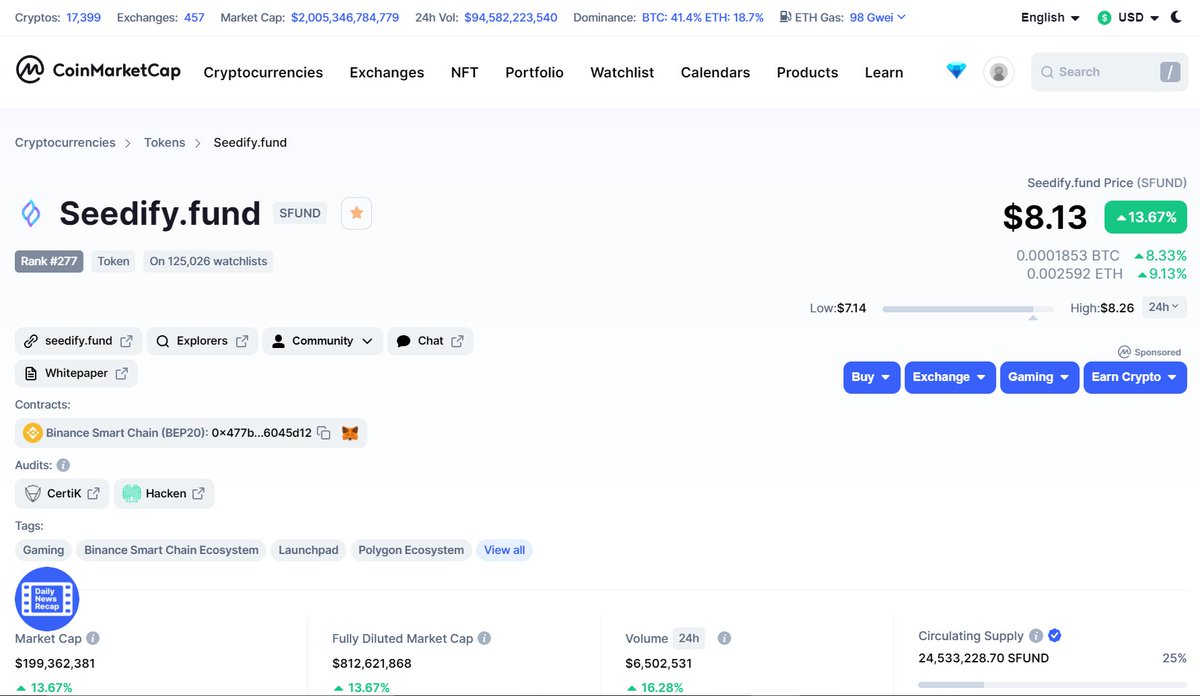
Task: Open the Products menu
Action: [807, 72]
